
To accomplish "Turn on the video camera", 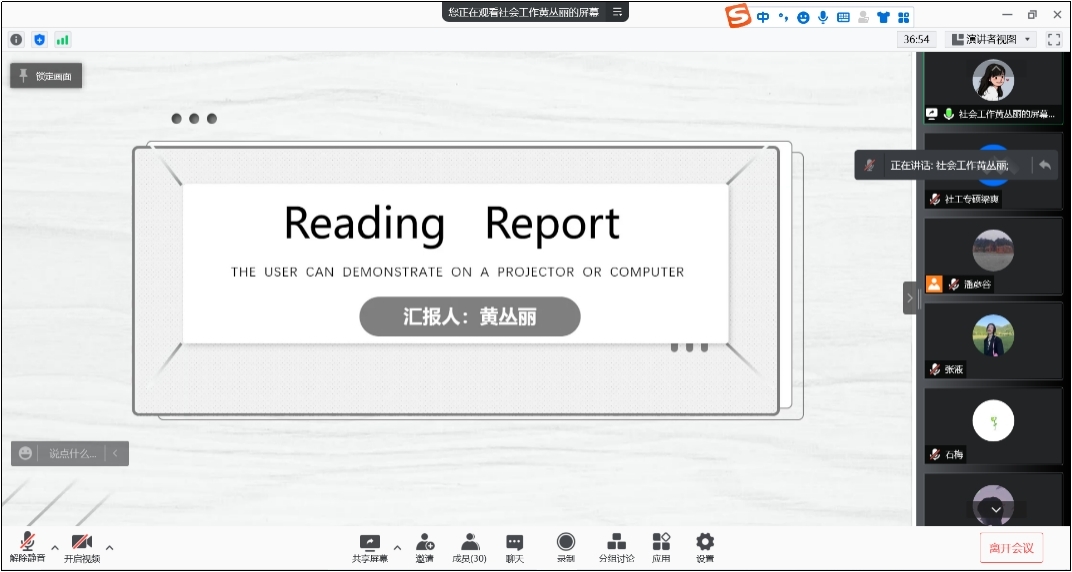I will click(82, 546).
